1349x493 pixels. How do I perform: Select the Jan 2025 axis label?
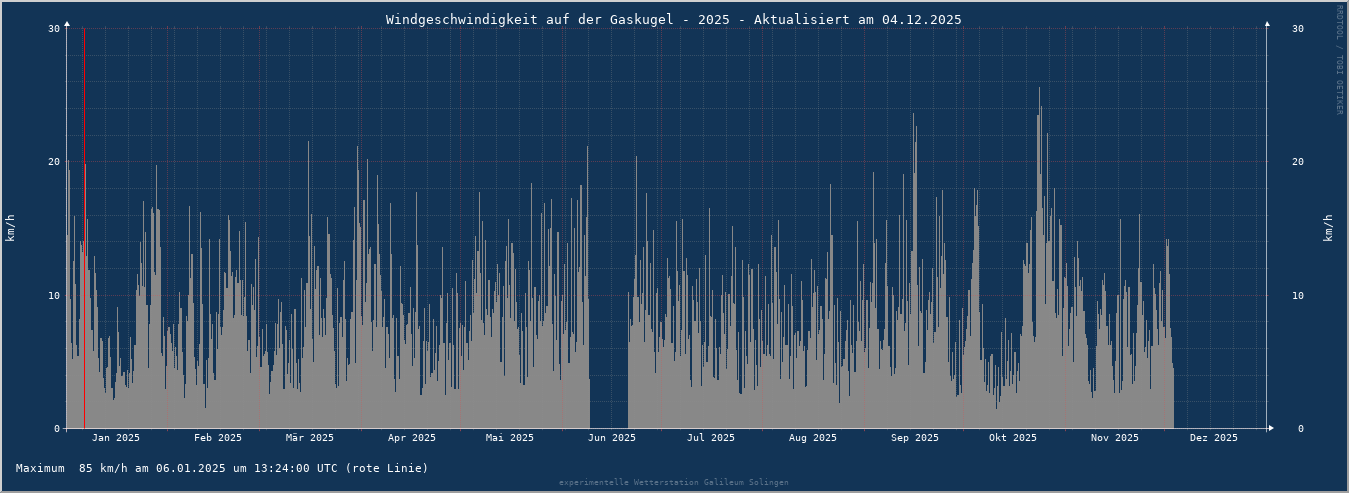pyautogui.click(x=115, y=438)
